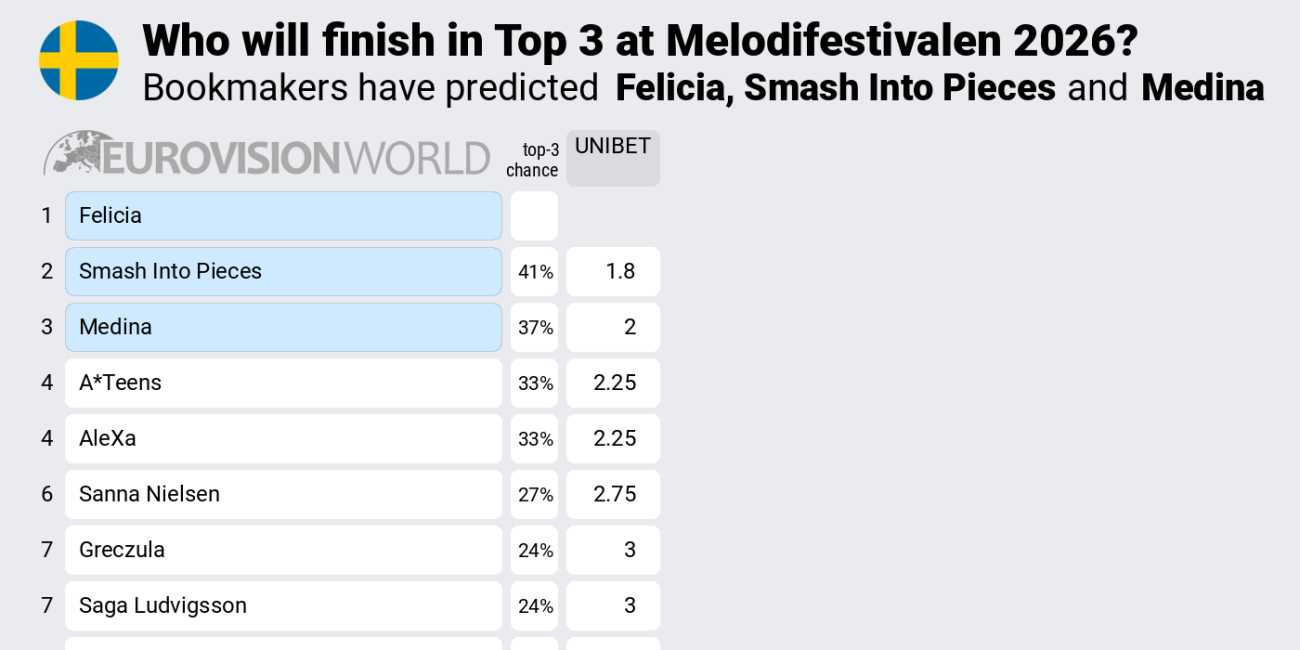Click the Saga Ludvigsson entry
This screenshot has width=1300, height=650.
point(283,606)
